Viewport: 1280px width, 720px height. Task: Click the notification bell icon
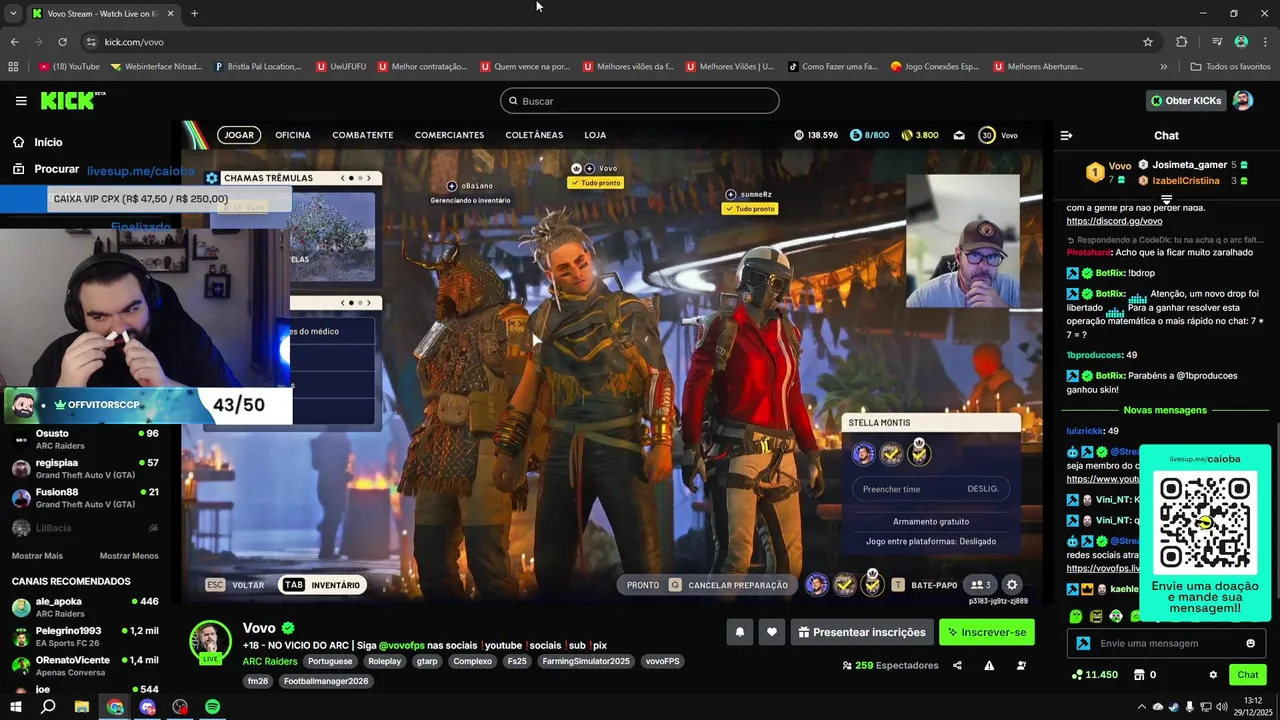coord(740,632)
